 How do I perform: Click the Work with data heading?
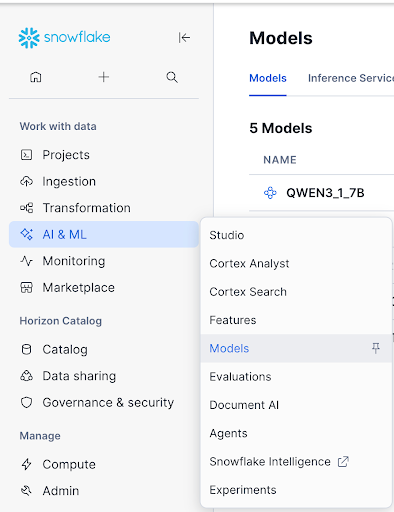(x=58, y=126)
